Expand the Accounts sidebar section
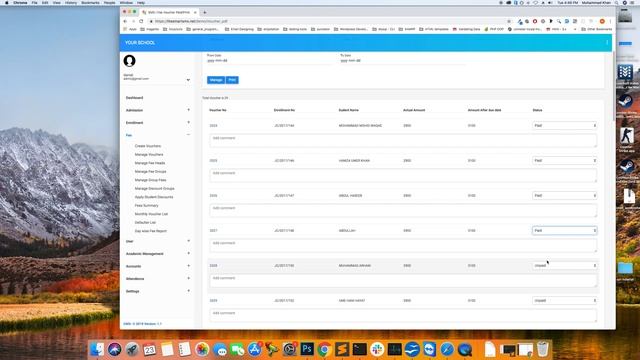Screen dimensions: 640x360 188,266
